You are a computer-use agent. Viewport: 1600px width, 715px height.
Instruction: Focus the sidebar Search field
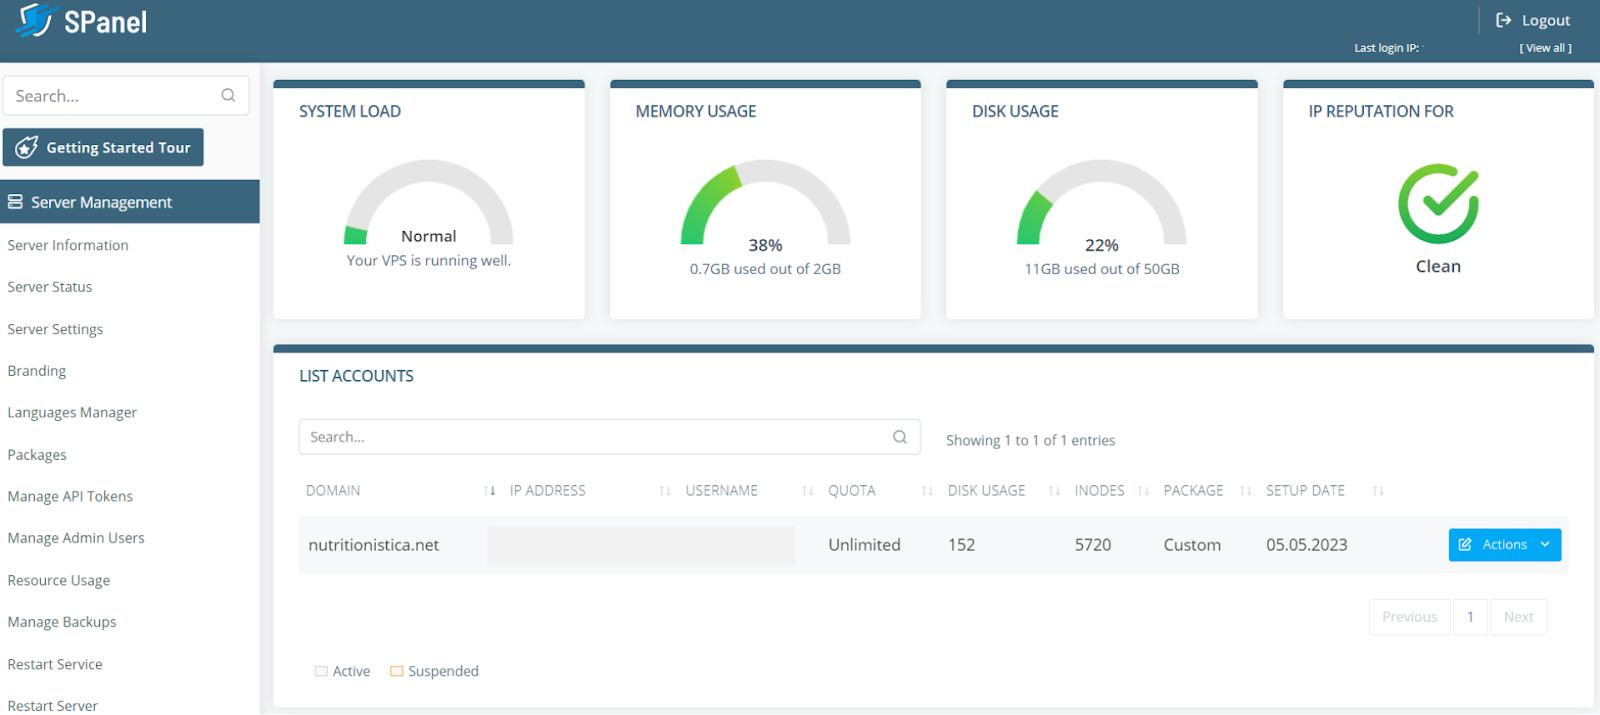coord(126,96)
